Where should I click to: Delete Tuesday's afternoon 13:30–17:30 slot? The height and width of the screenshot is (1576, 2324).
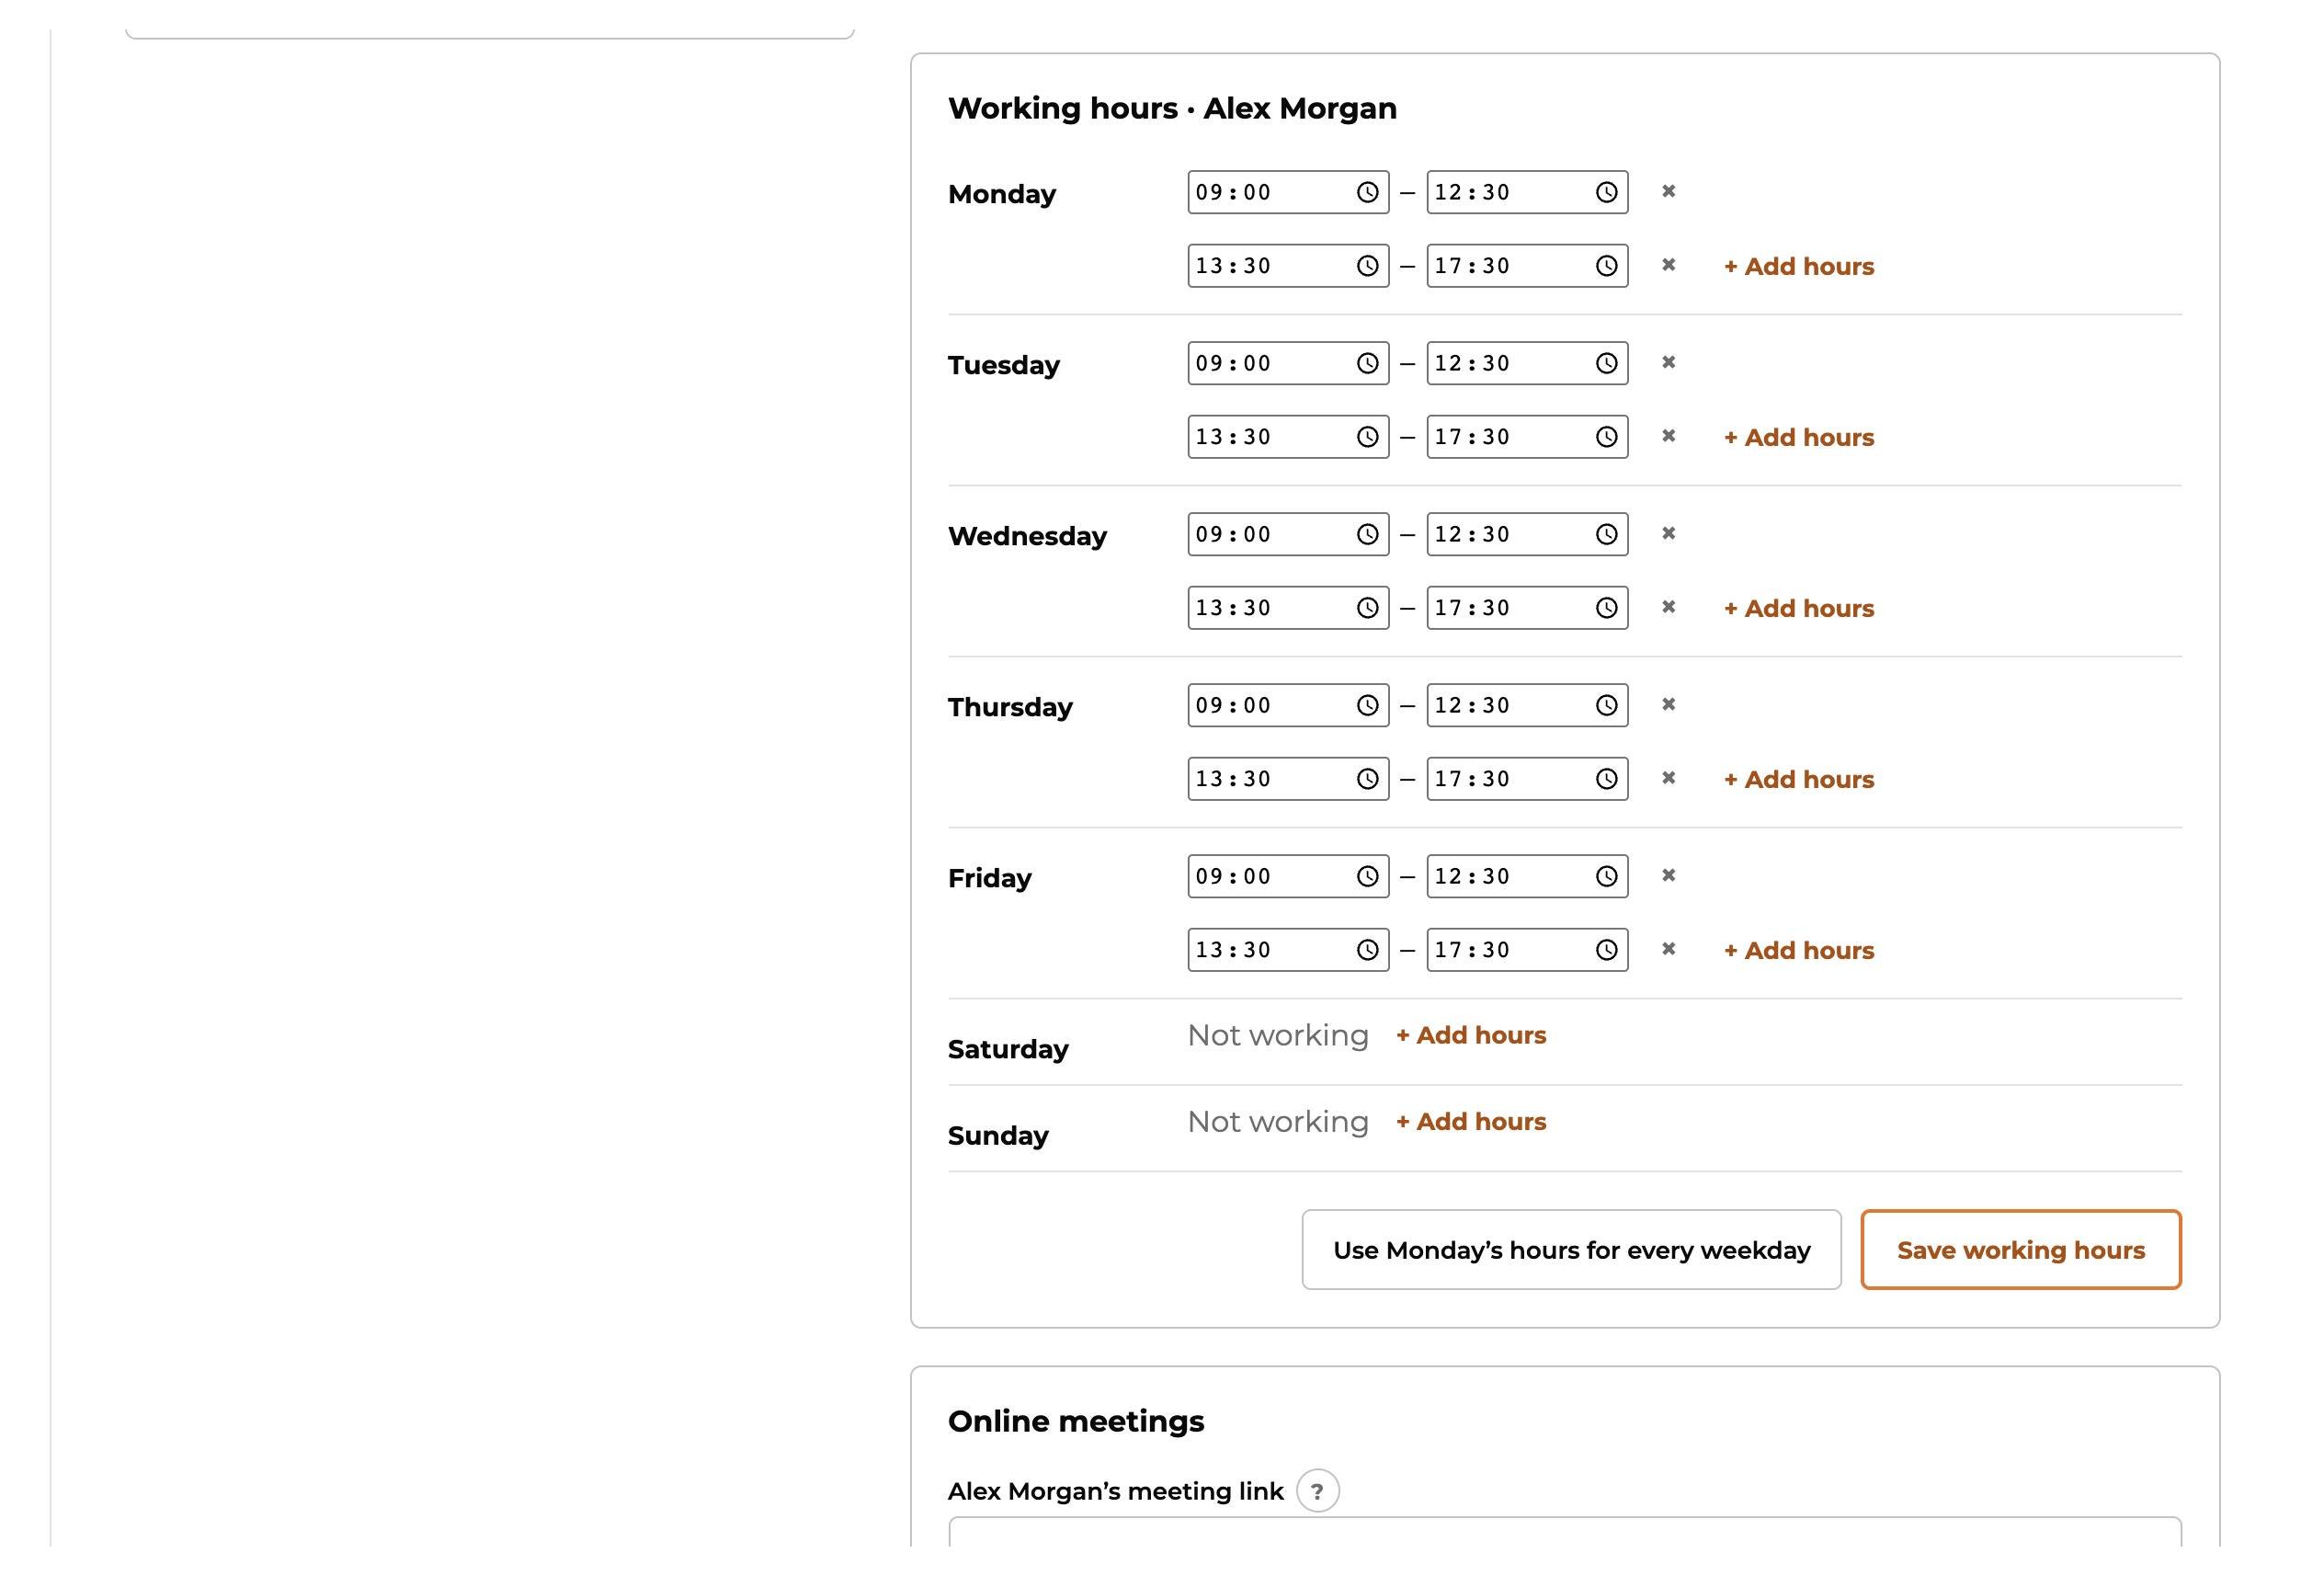coord(1668,436)
